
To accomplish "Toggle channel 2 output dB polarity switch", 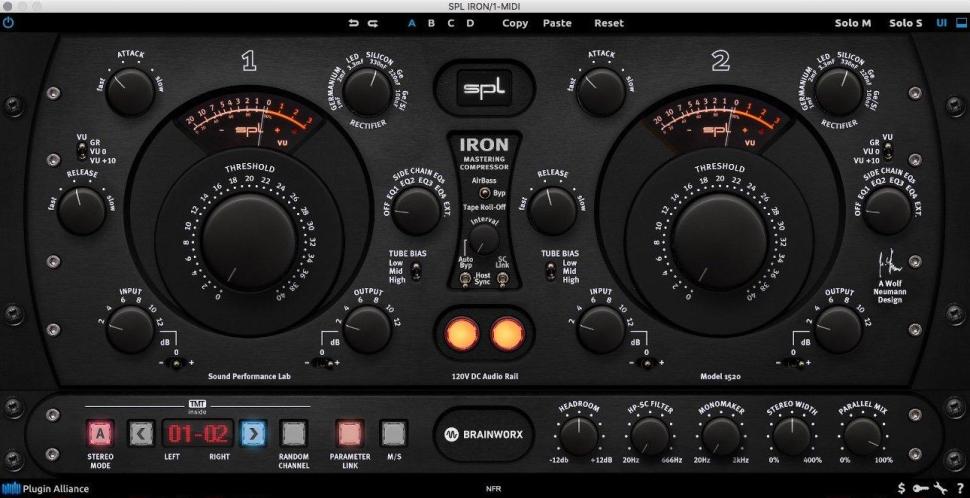I will pyautogui.click(x=794, y=363).
